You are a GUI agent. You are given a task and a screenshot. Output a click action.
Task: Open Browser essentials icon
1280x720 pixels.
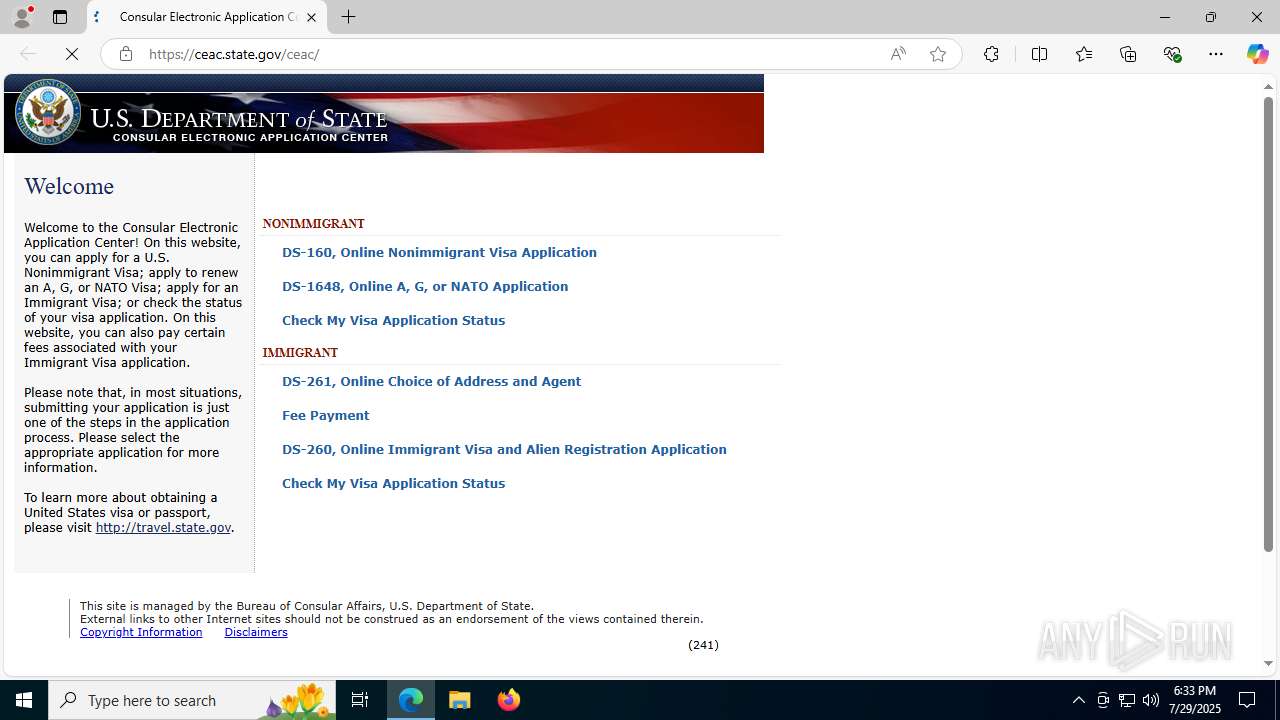(1172, 54)
